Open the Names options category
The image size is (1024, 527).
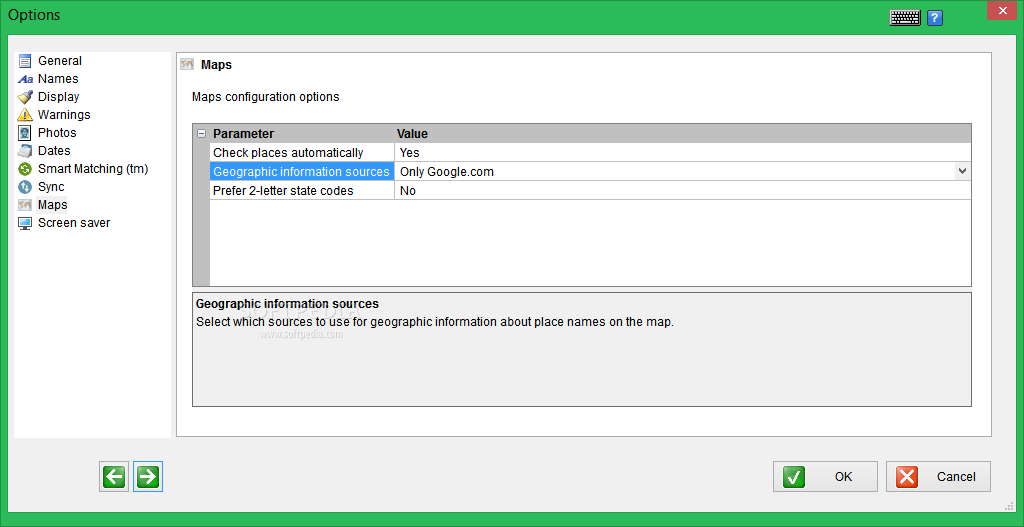(x=58, y=79)
